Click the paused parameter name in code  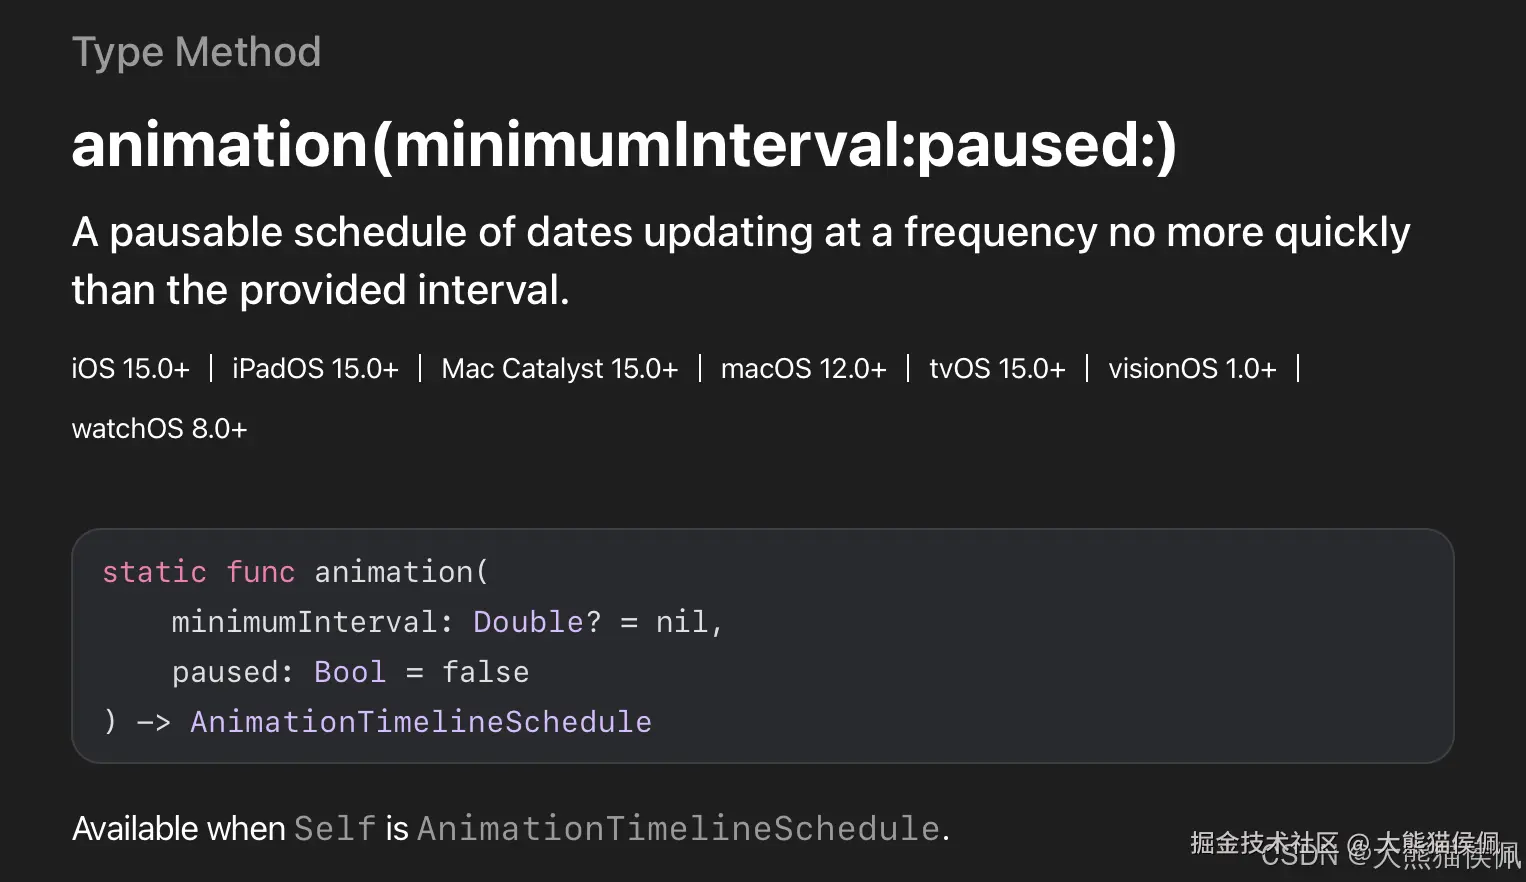[226, 672]
